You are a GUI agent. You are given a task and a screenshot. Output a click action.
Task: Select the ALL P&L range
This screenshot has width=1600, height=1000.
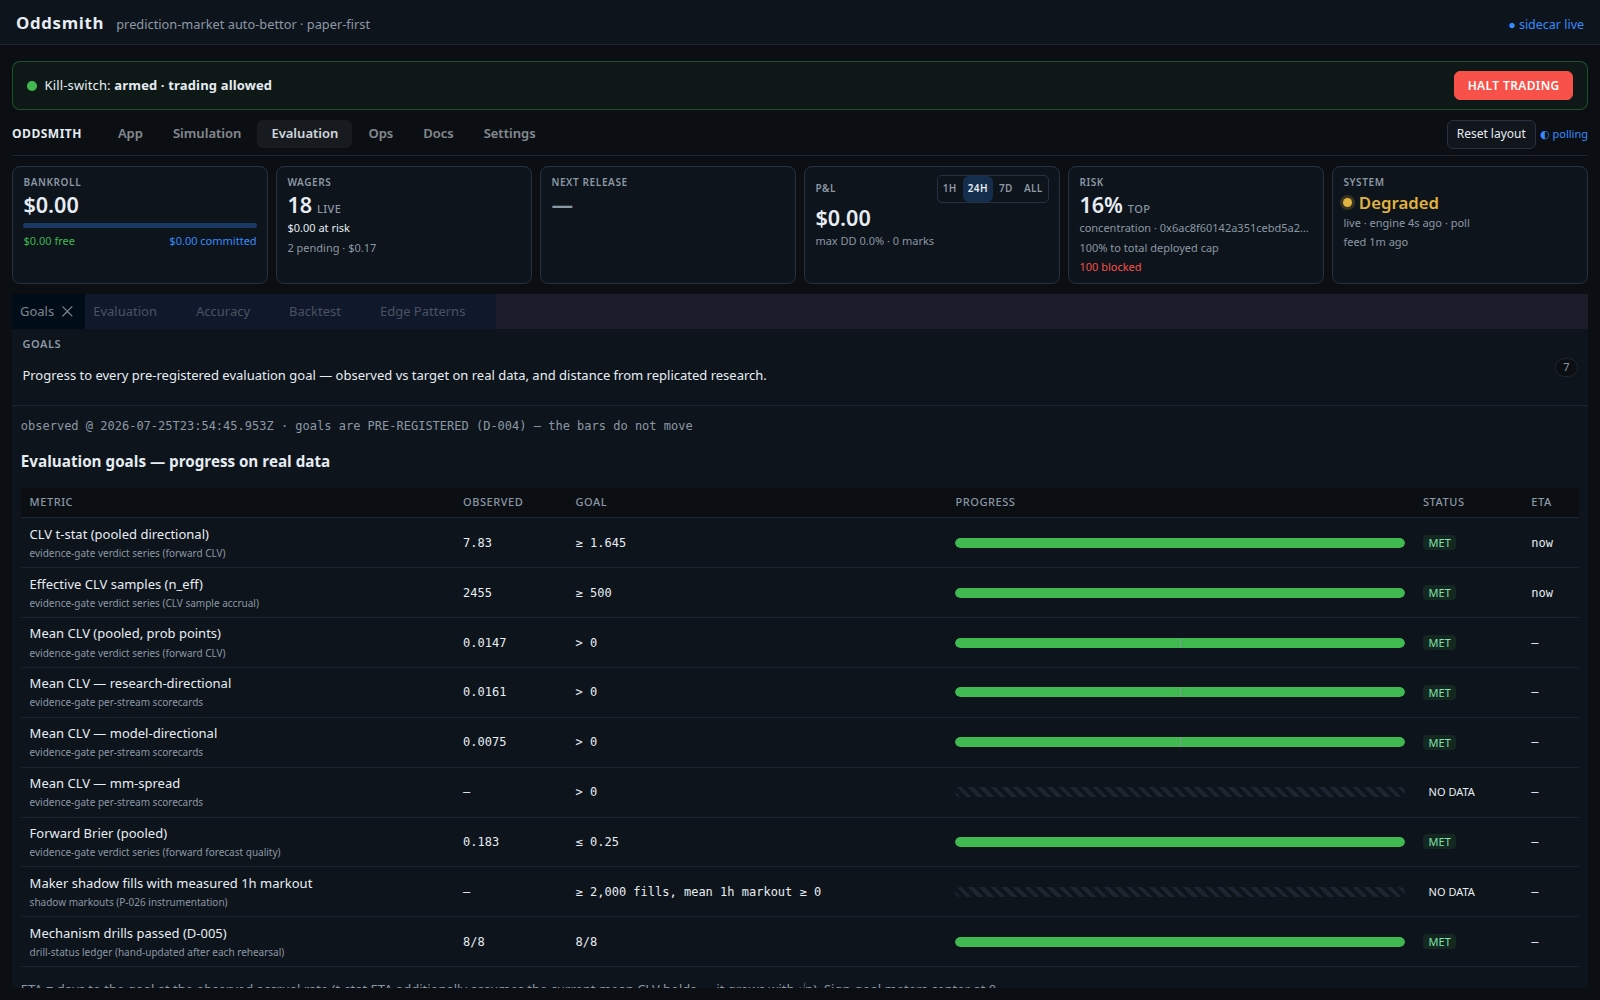pos(1033,188)
